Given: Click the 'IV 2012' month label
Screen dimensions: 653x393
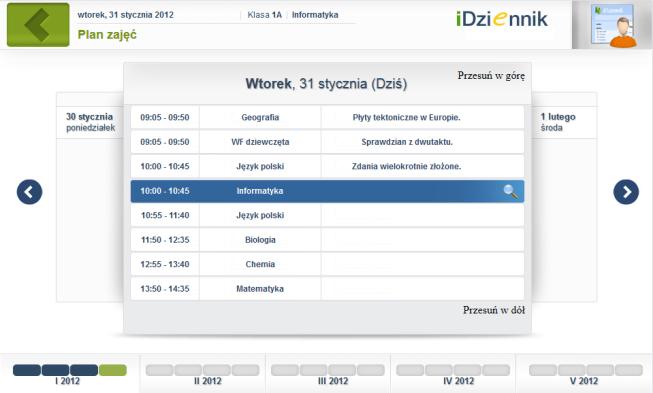Looking at the screenshot, I should pos(459,381).
